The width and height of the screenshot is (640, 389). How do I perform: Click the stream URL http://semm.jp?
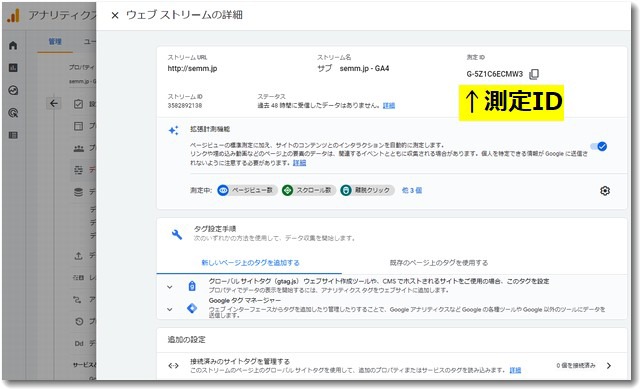(192, 69)
